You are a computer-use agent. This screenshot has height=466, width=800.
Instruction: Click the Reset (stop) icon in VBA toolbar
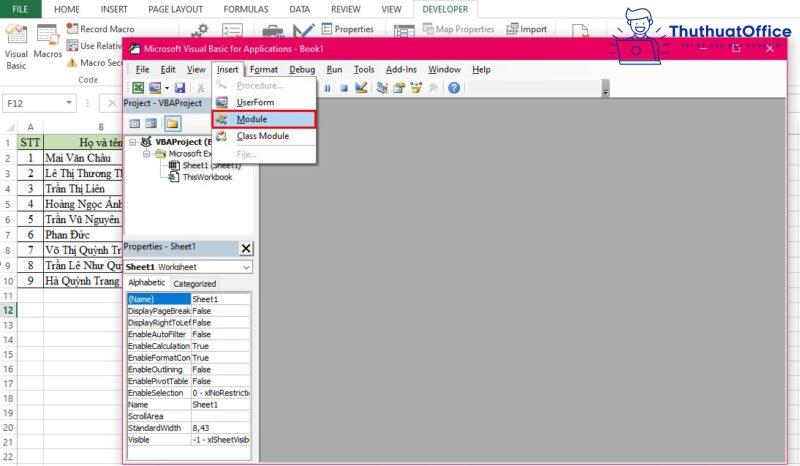[x=344, y=88]
